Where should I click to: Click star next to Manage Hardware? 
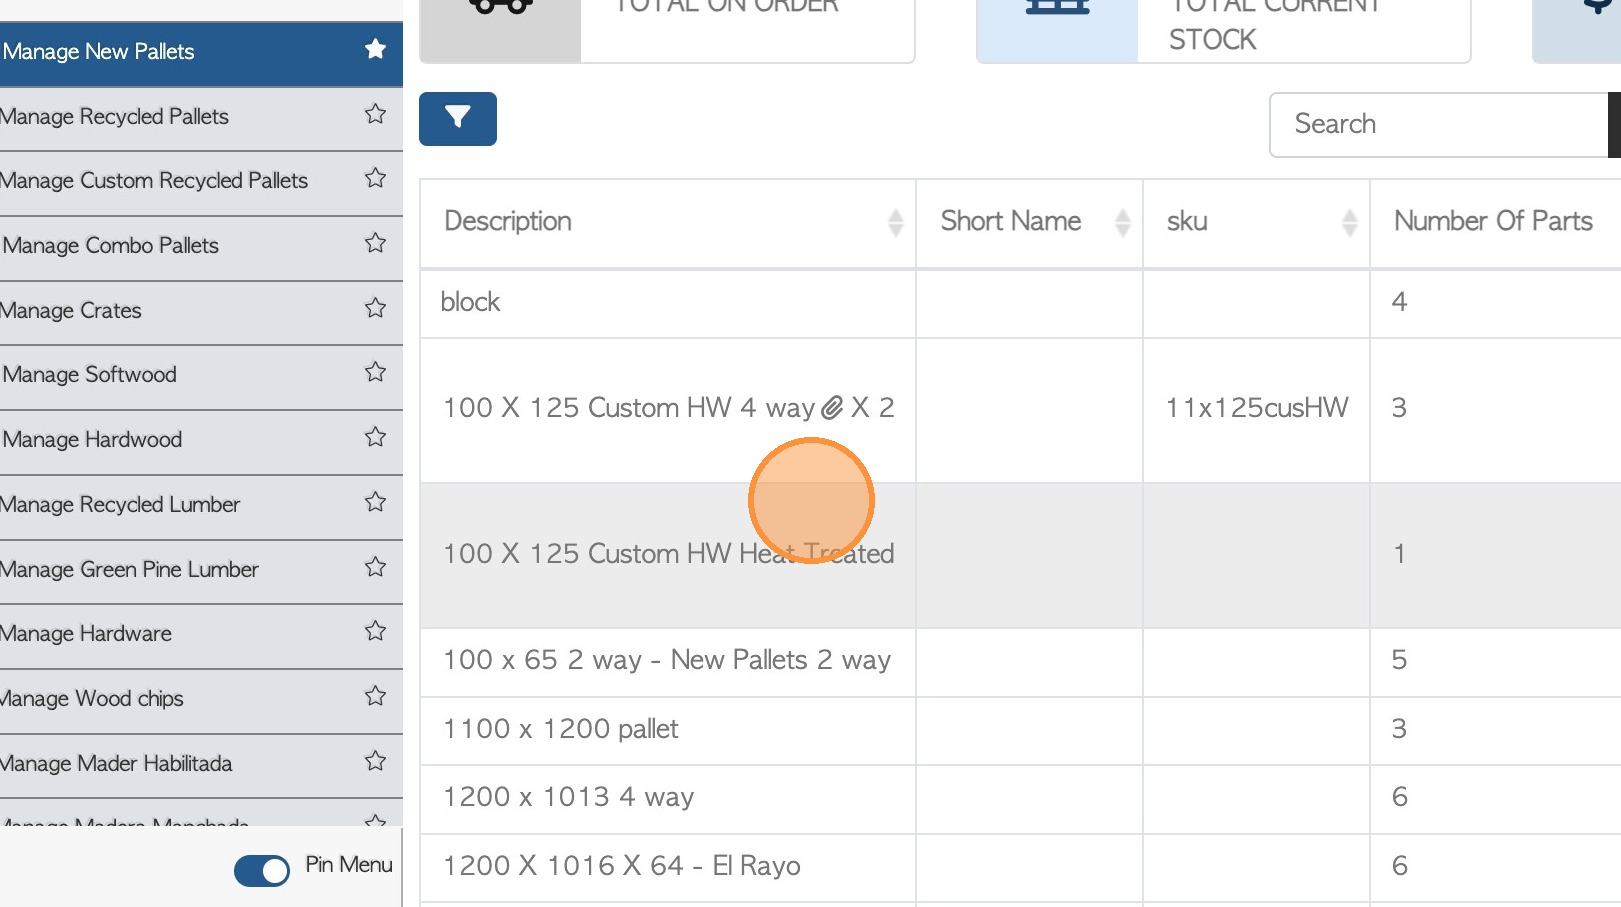[375, 631]
